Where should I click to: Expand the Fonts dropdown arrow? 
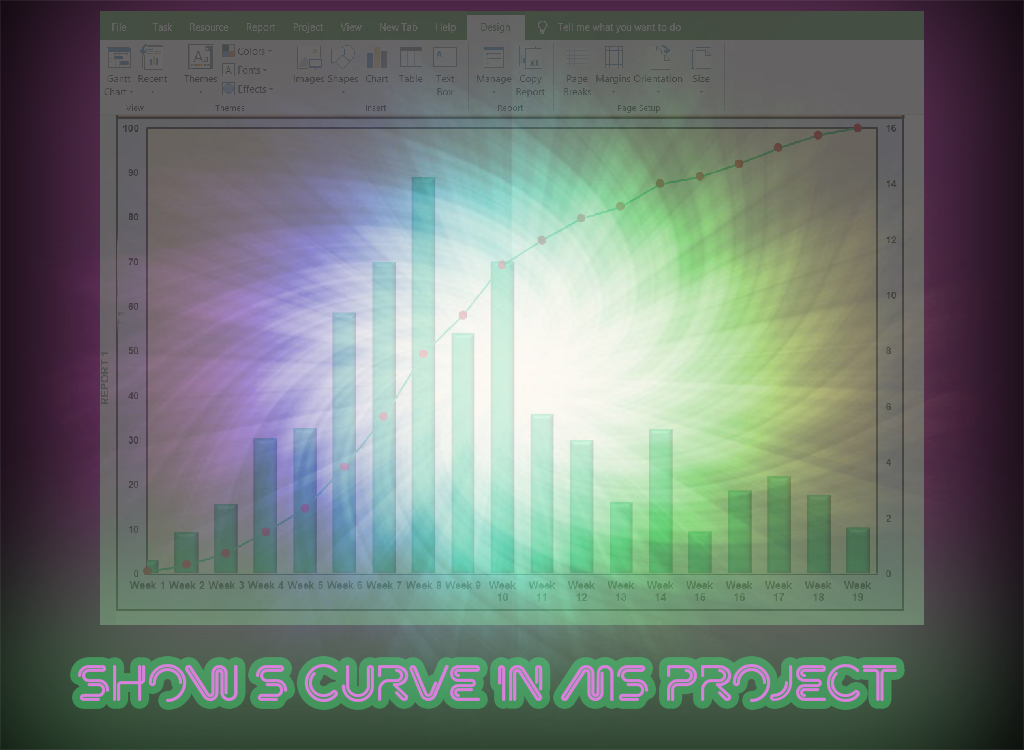(265, 70)
